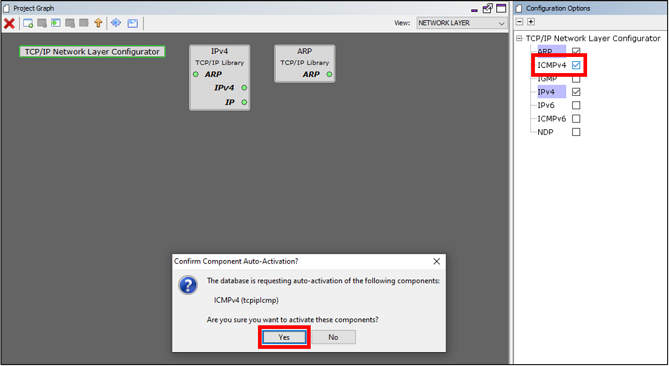
Task: Click Yes to confirm auto-activation
Action: [284, 337]
